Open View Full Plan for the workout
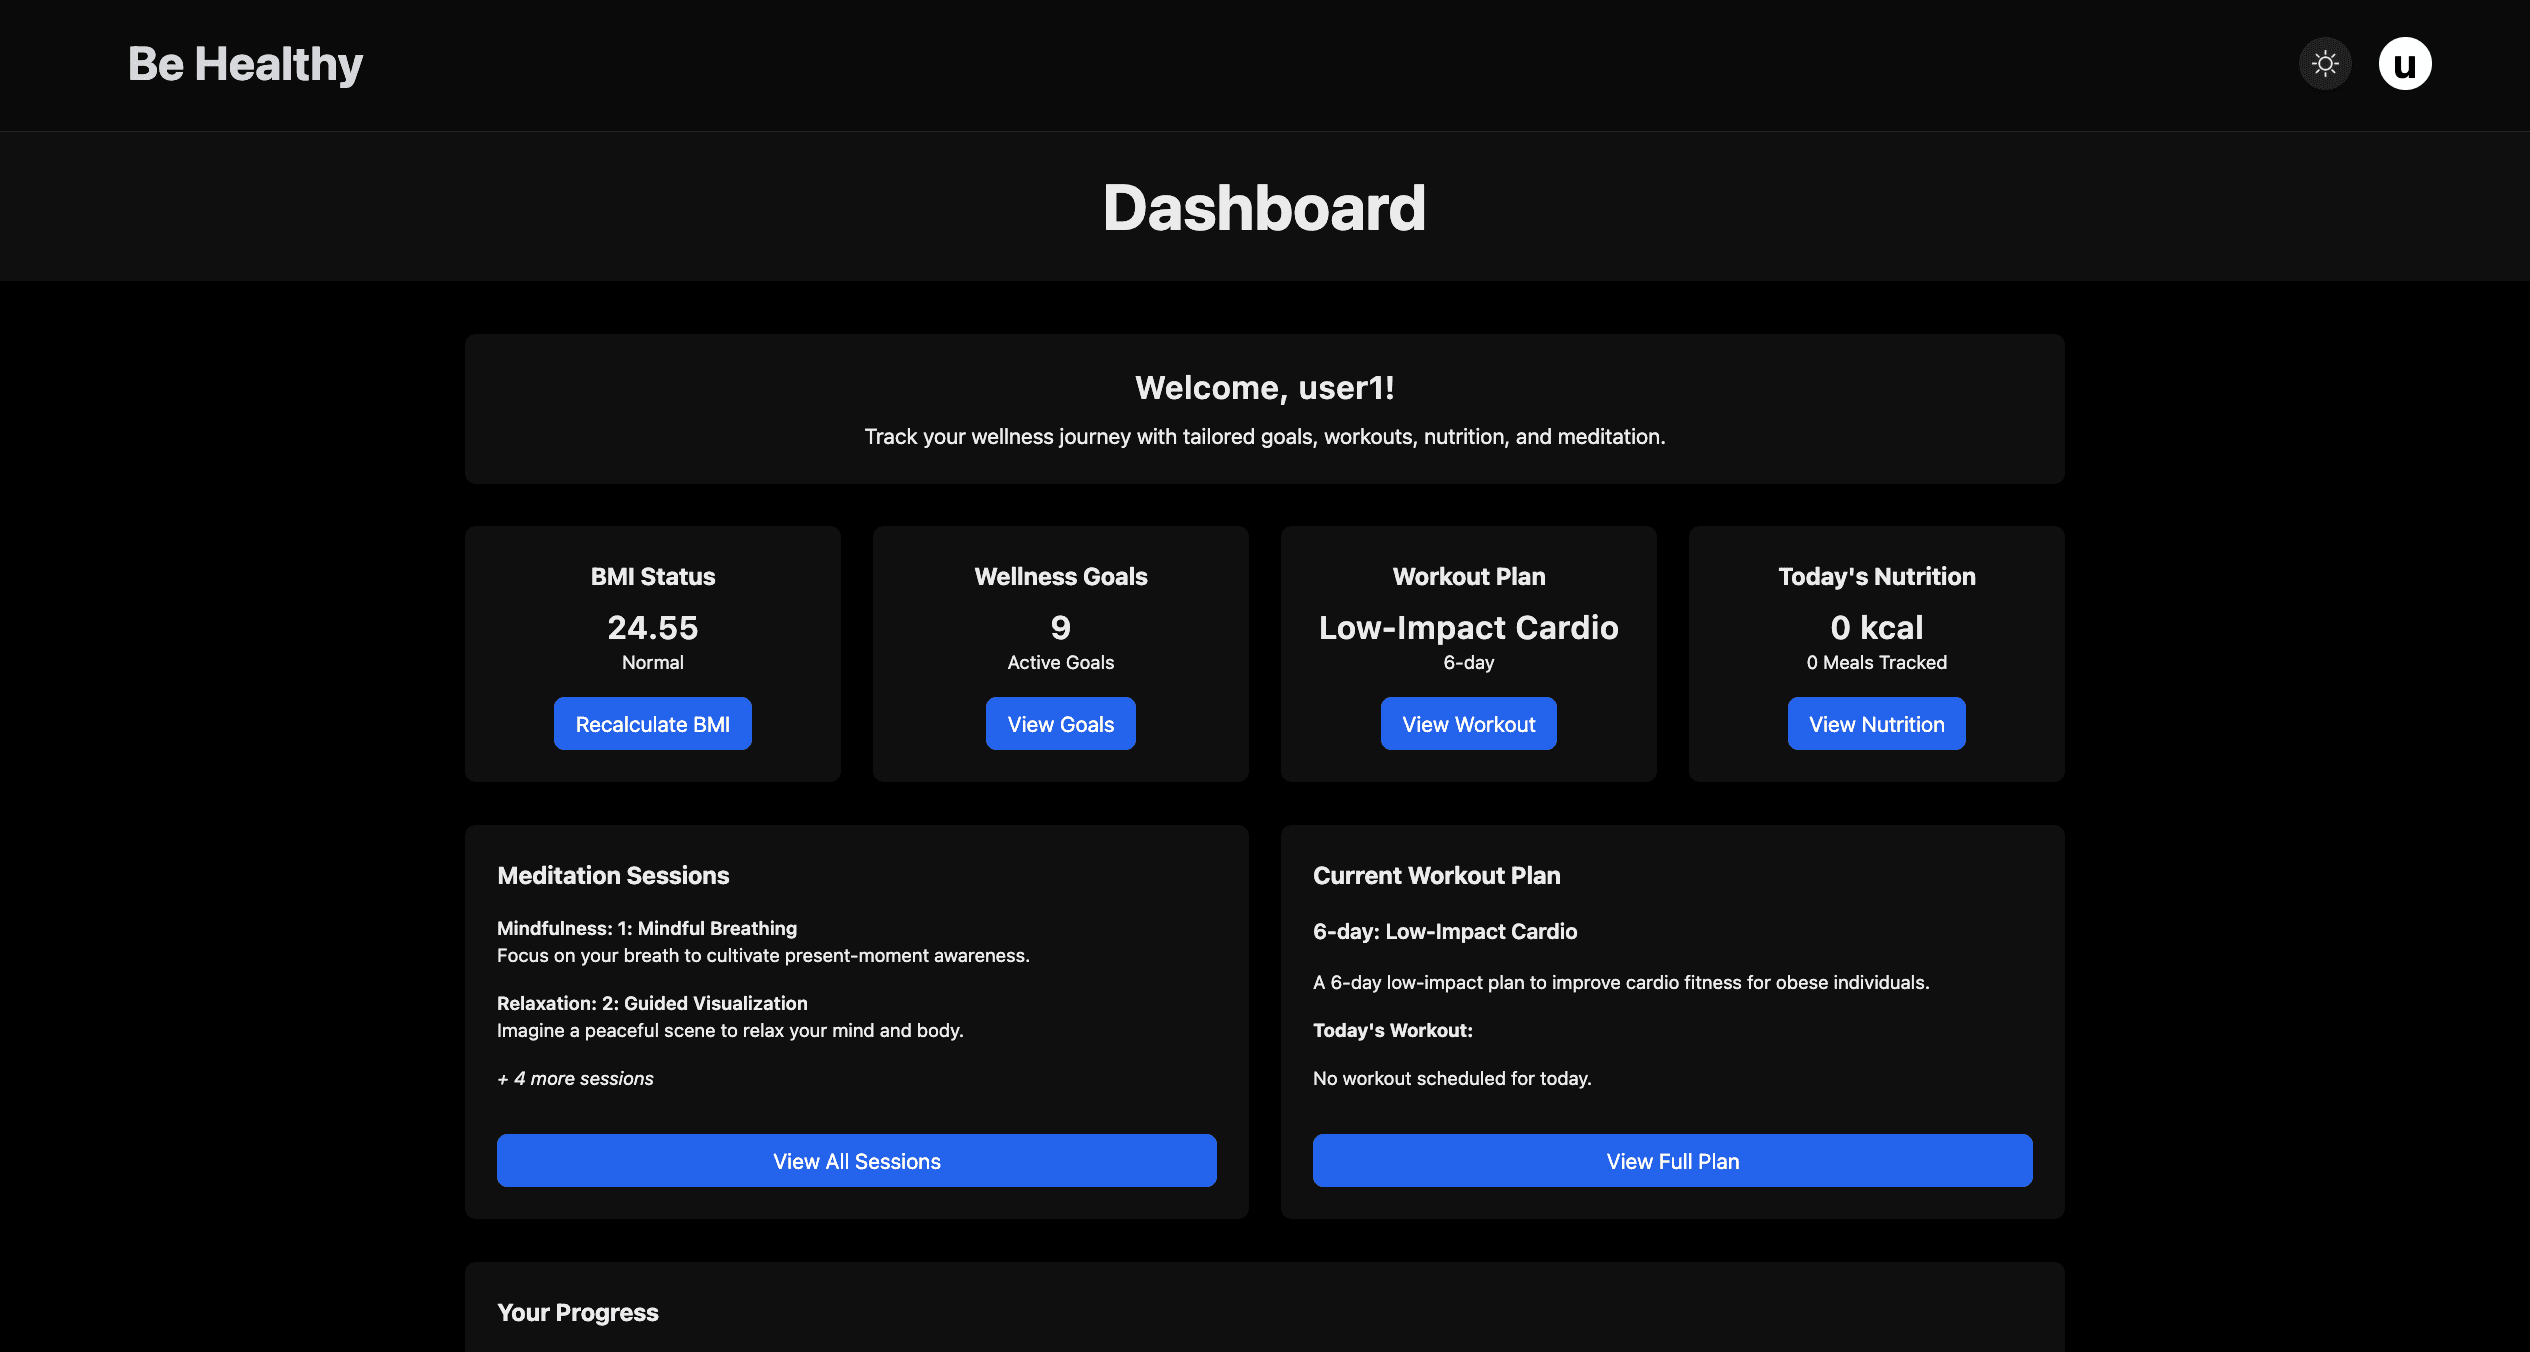Screen dimensions: 2530x1352 click(x=1672, y=1160)
